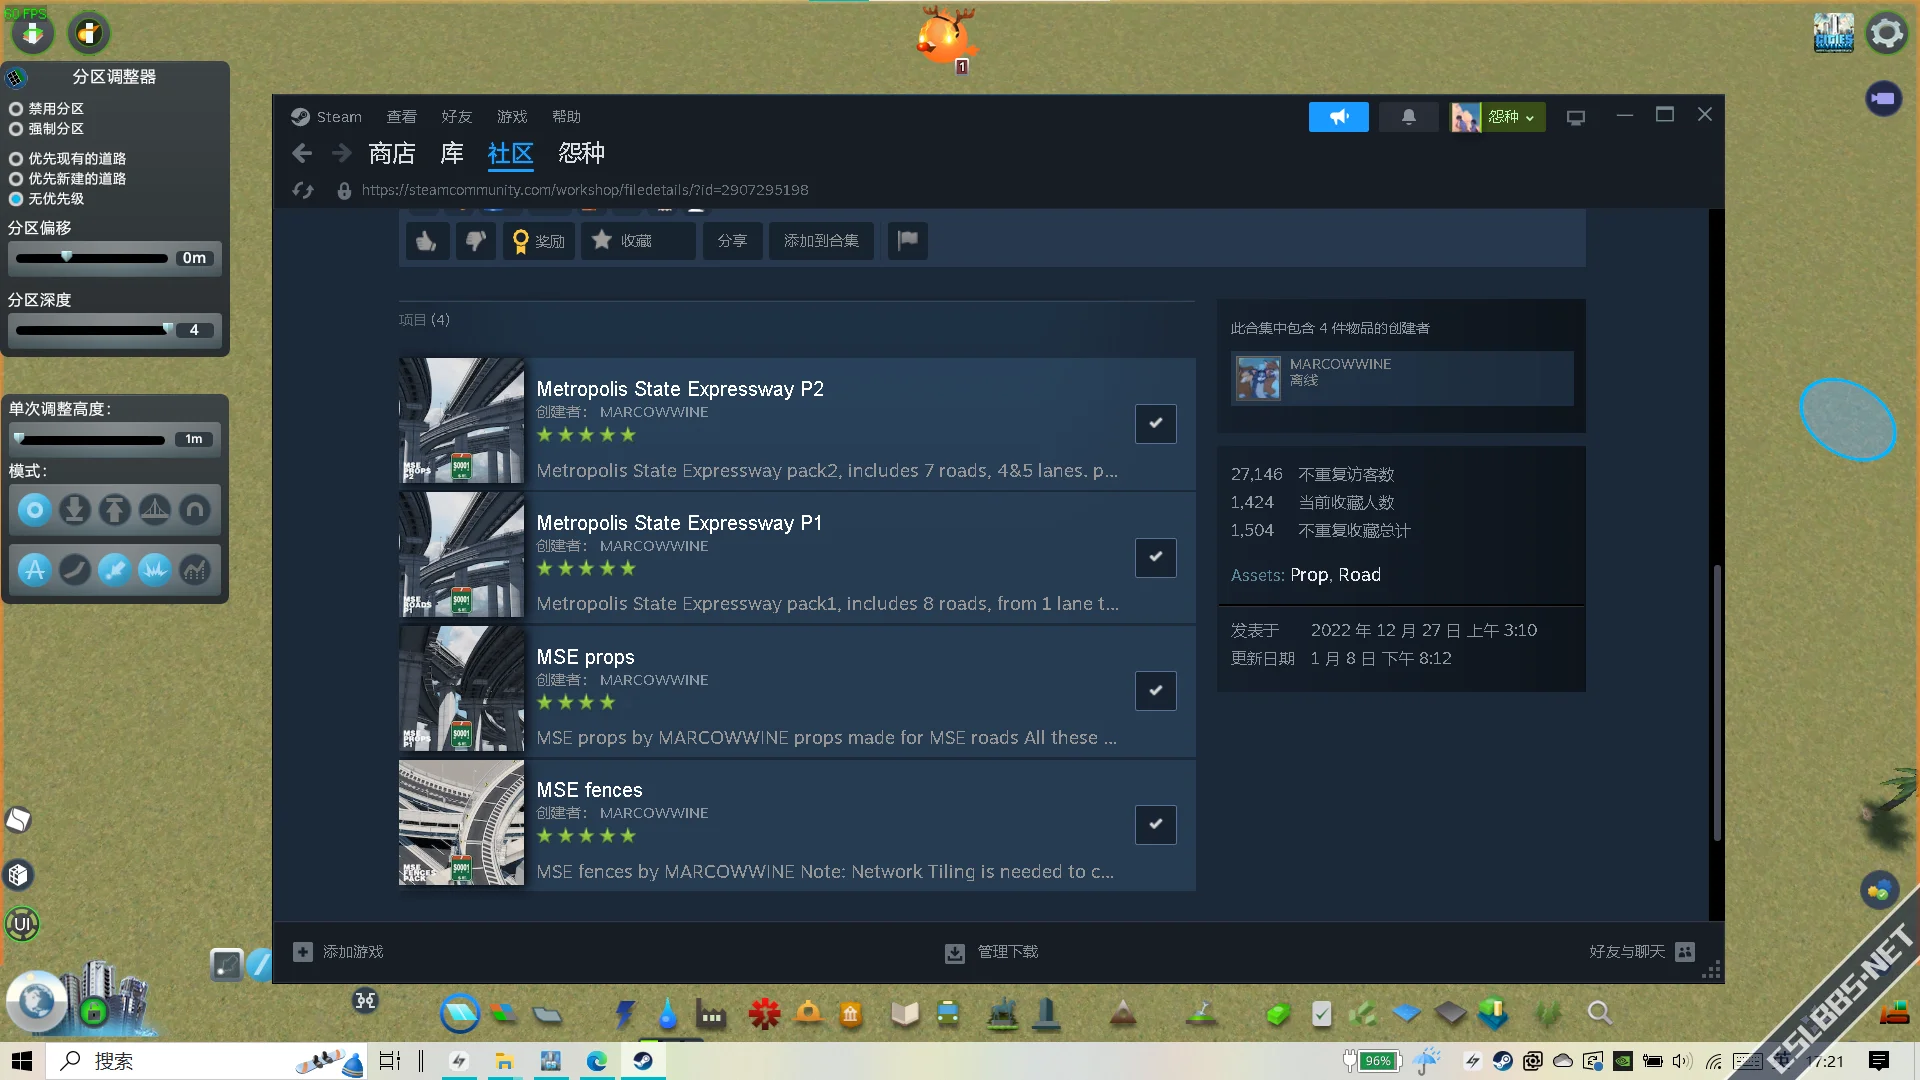Screen dimensions: 1920x1080
Task: Switch to the 社区 tab
Action: click(x=511, y=153)
